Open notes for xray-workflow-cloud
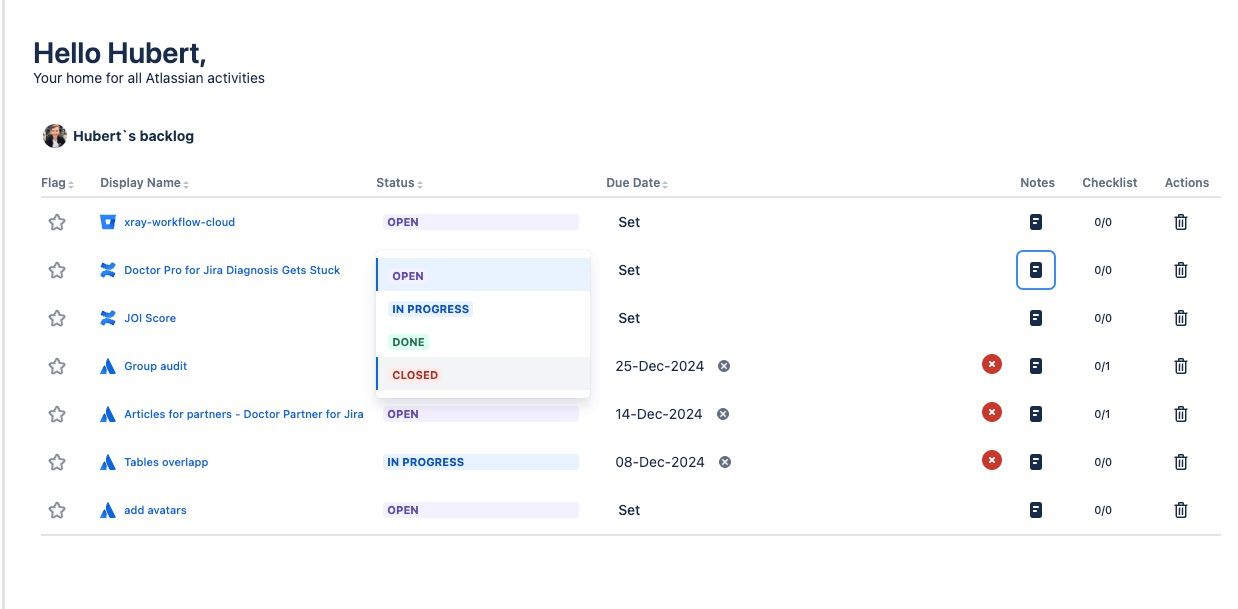 [1036, 222]
